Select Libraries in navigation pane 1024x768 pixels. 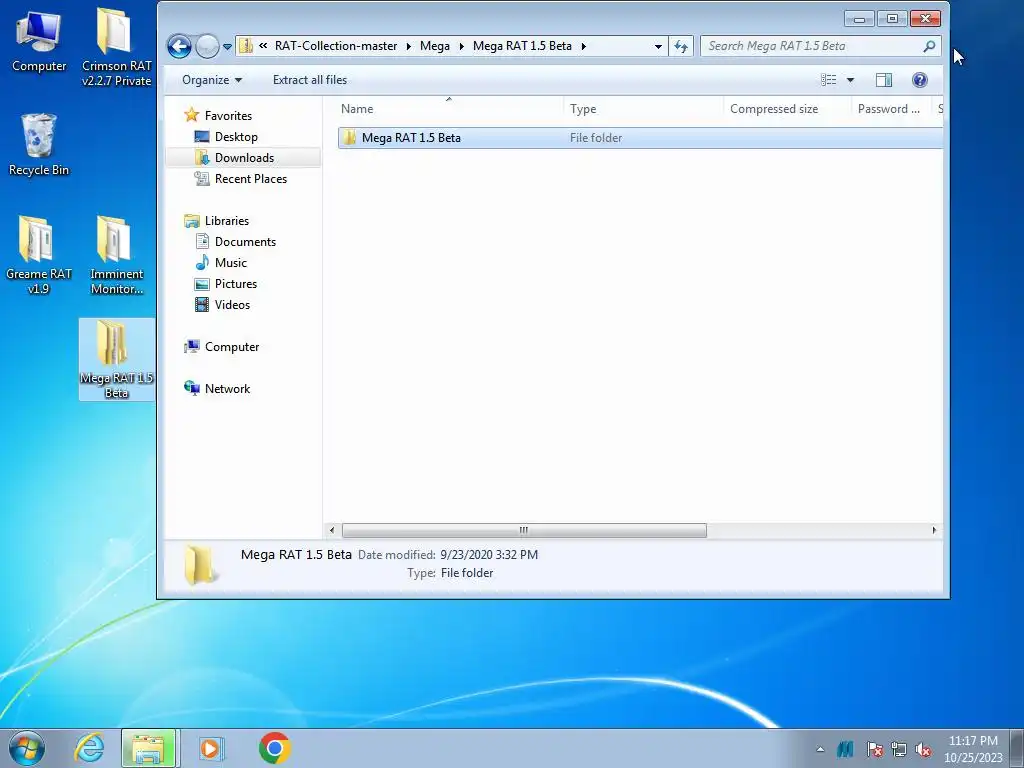coord(226,221)
